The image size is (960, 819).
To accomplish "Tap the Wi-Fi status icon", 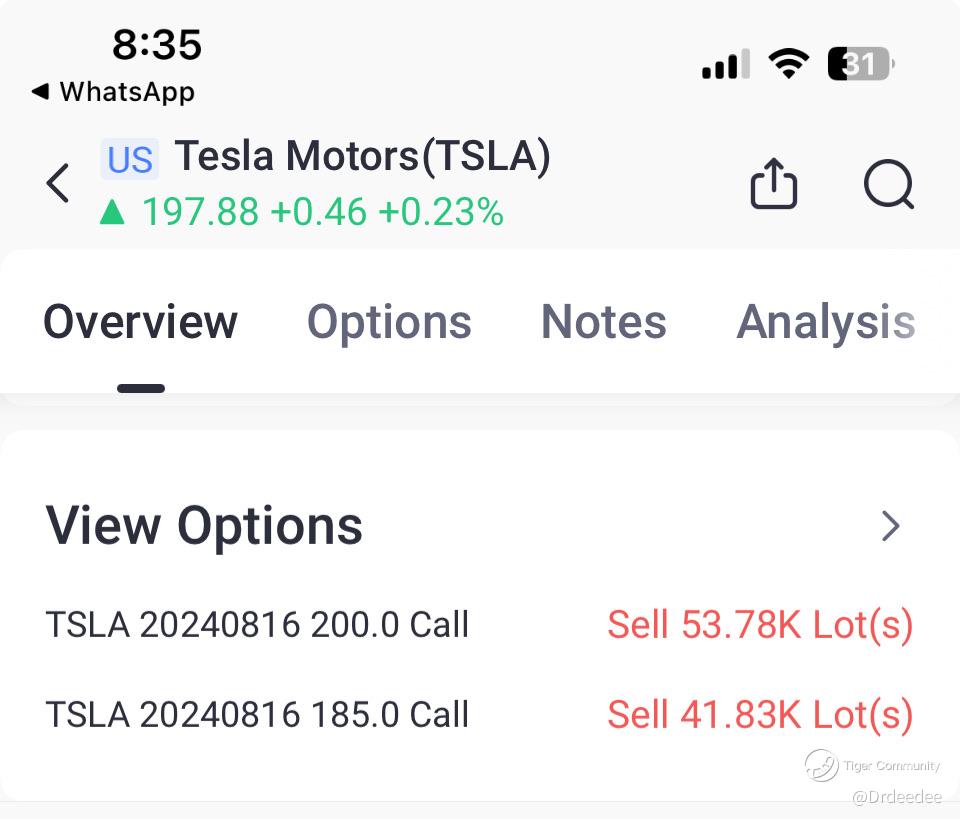I will click(x=788, y=65).
